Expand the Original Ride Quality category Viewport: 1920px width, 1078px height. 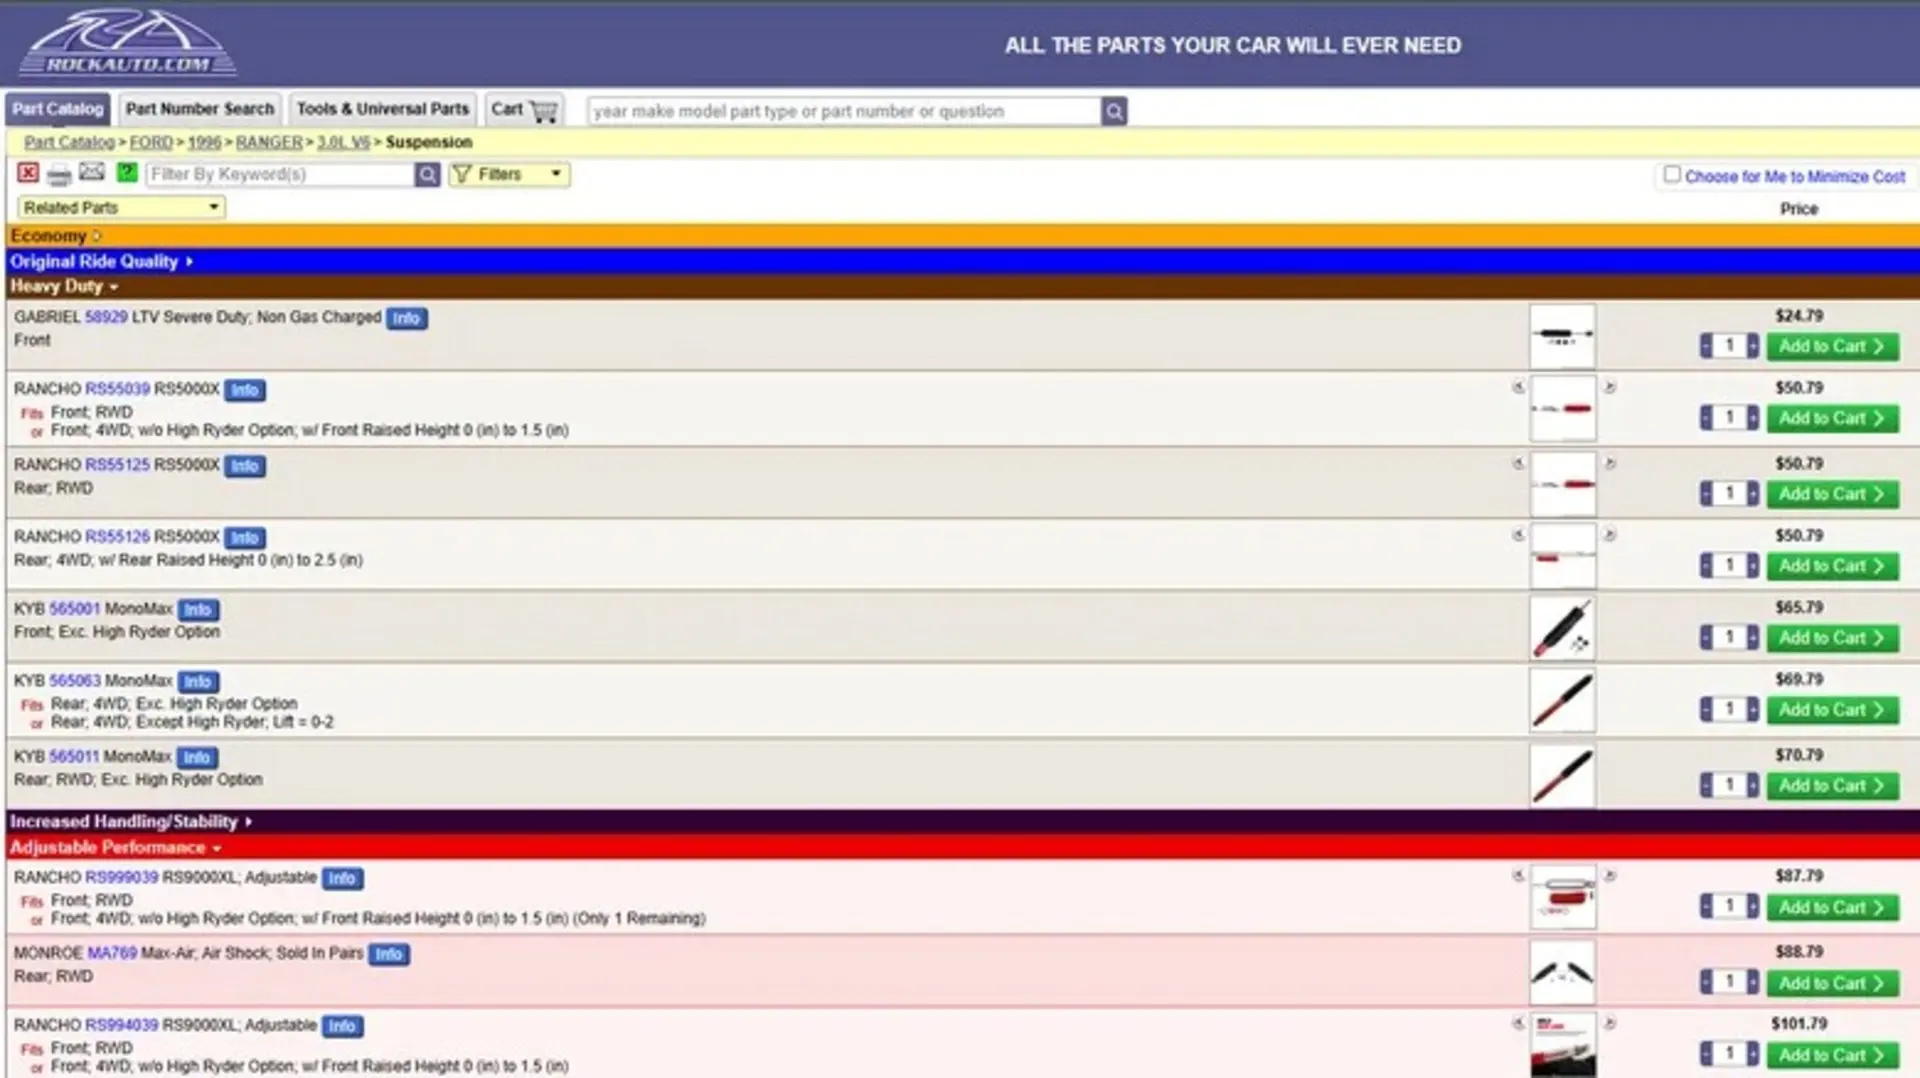tap(101, 262)
